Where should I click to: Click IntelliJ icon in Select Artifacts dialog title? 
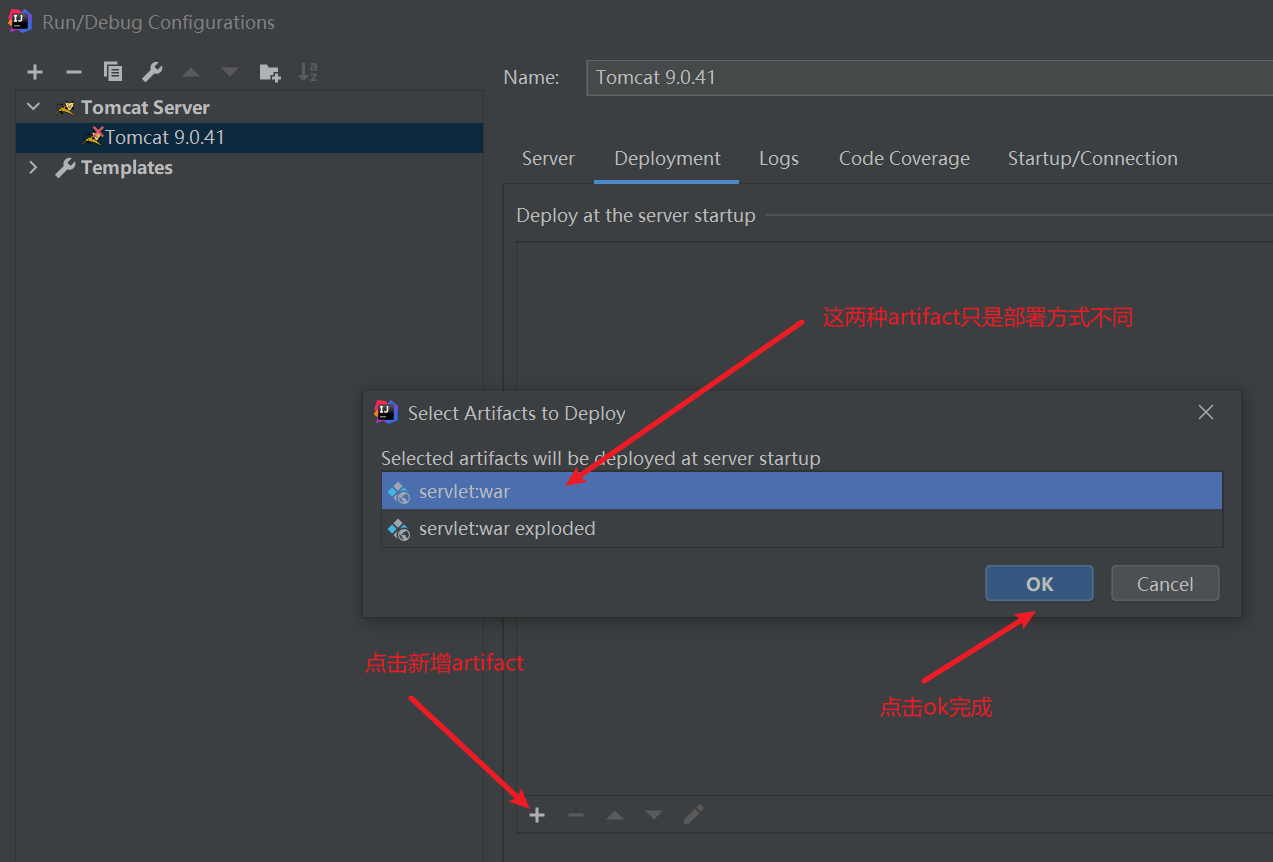tap(386, 412)
